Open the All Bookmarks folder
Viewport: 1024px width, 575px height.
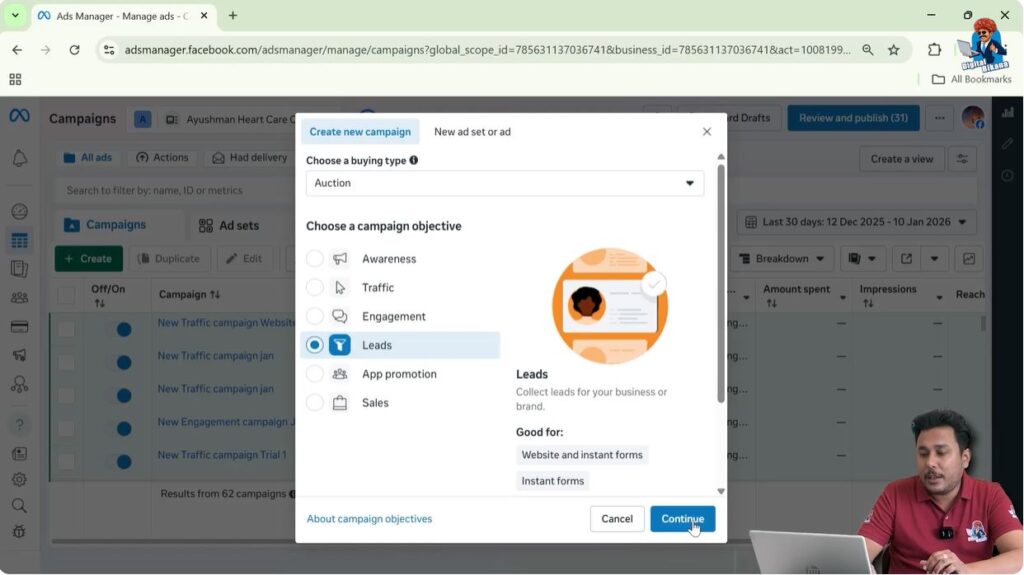coord(972,79)
